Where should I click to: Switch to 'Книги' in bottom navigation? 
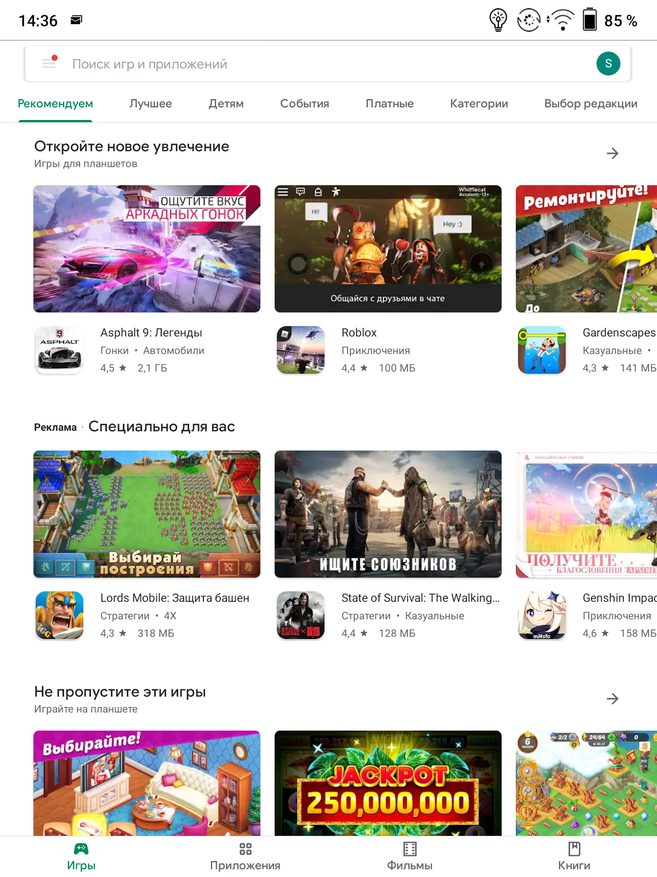[x=574, y=857]
